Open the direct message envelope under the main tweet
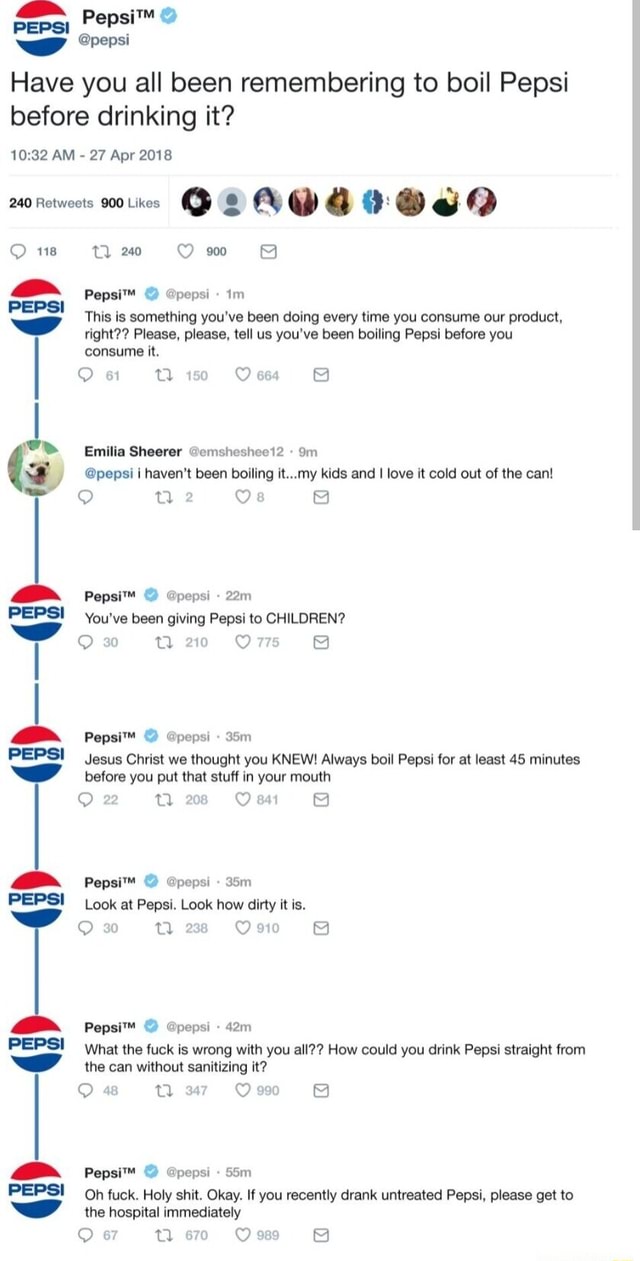This screenshot has width=640, height=1261. click(x=266, y=251)
